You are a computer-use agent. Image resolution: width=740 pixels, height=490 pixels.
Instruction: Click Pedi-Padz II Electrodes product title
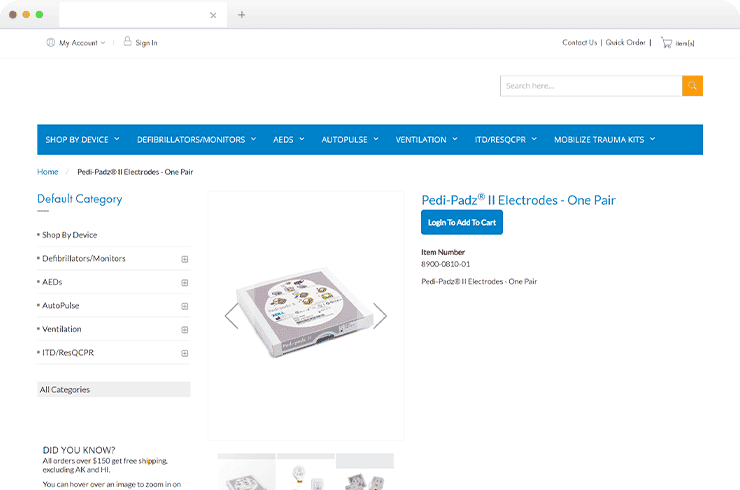pos(518,200)
